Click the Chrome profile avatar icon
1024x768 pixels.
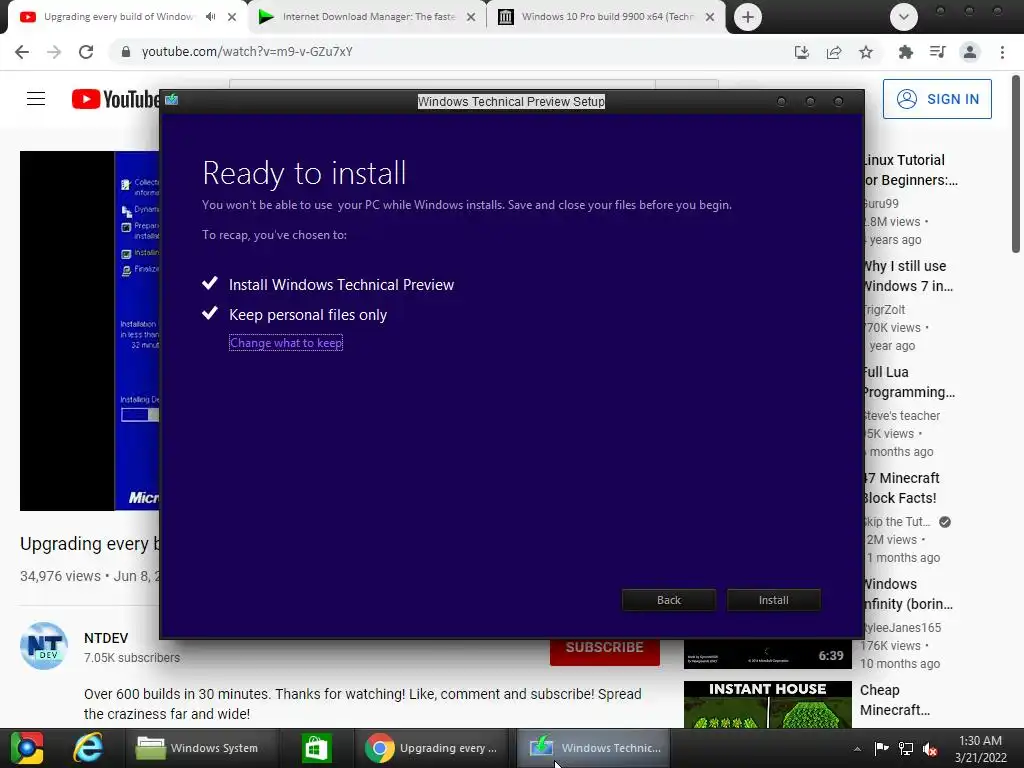pyautogui.click(x=970, y=52)
